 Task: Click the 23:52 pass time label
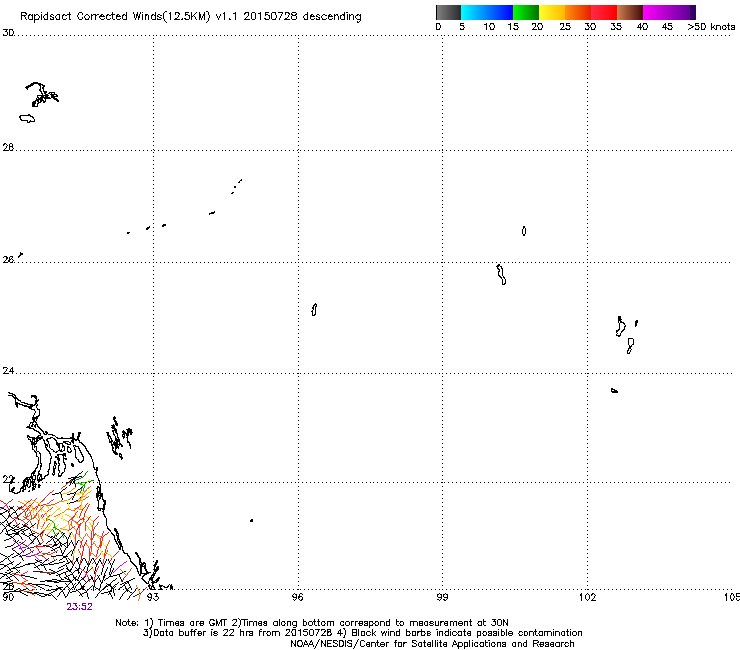coord(79,607)
